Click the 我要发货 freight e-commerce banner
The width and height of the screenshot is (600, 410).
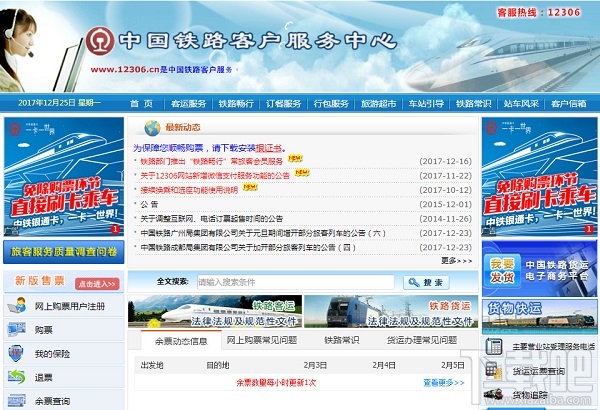tap(539, 269)
